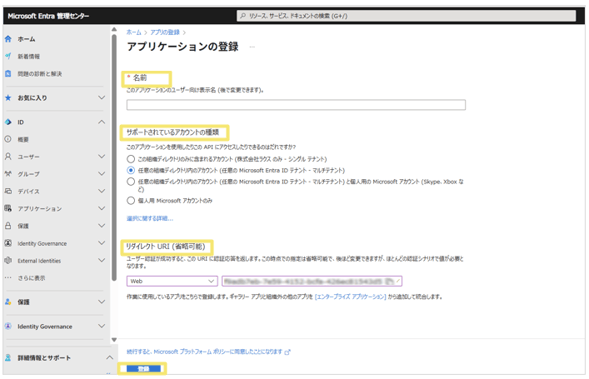
Task: Click the Microsoft Entra admin center title
Action: (48, 16)
